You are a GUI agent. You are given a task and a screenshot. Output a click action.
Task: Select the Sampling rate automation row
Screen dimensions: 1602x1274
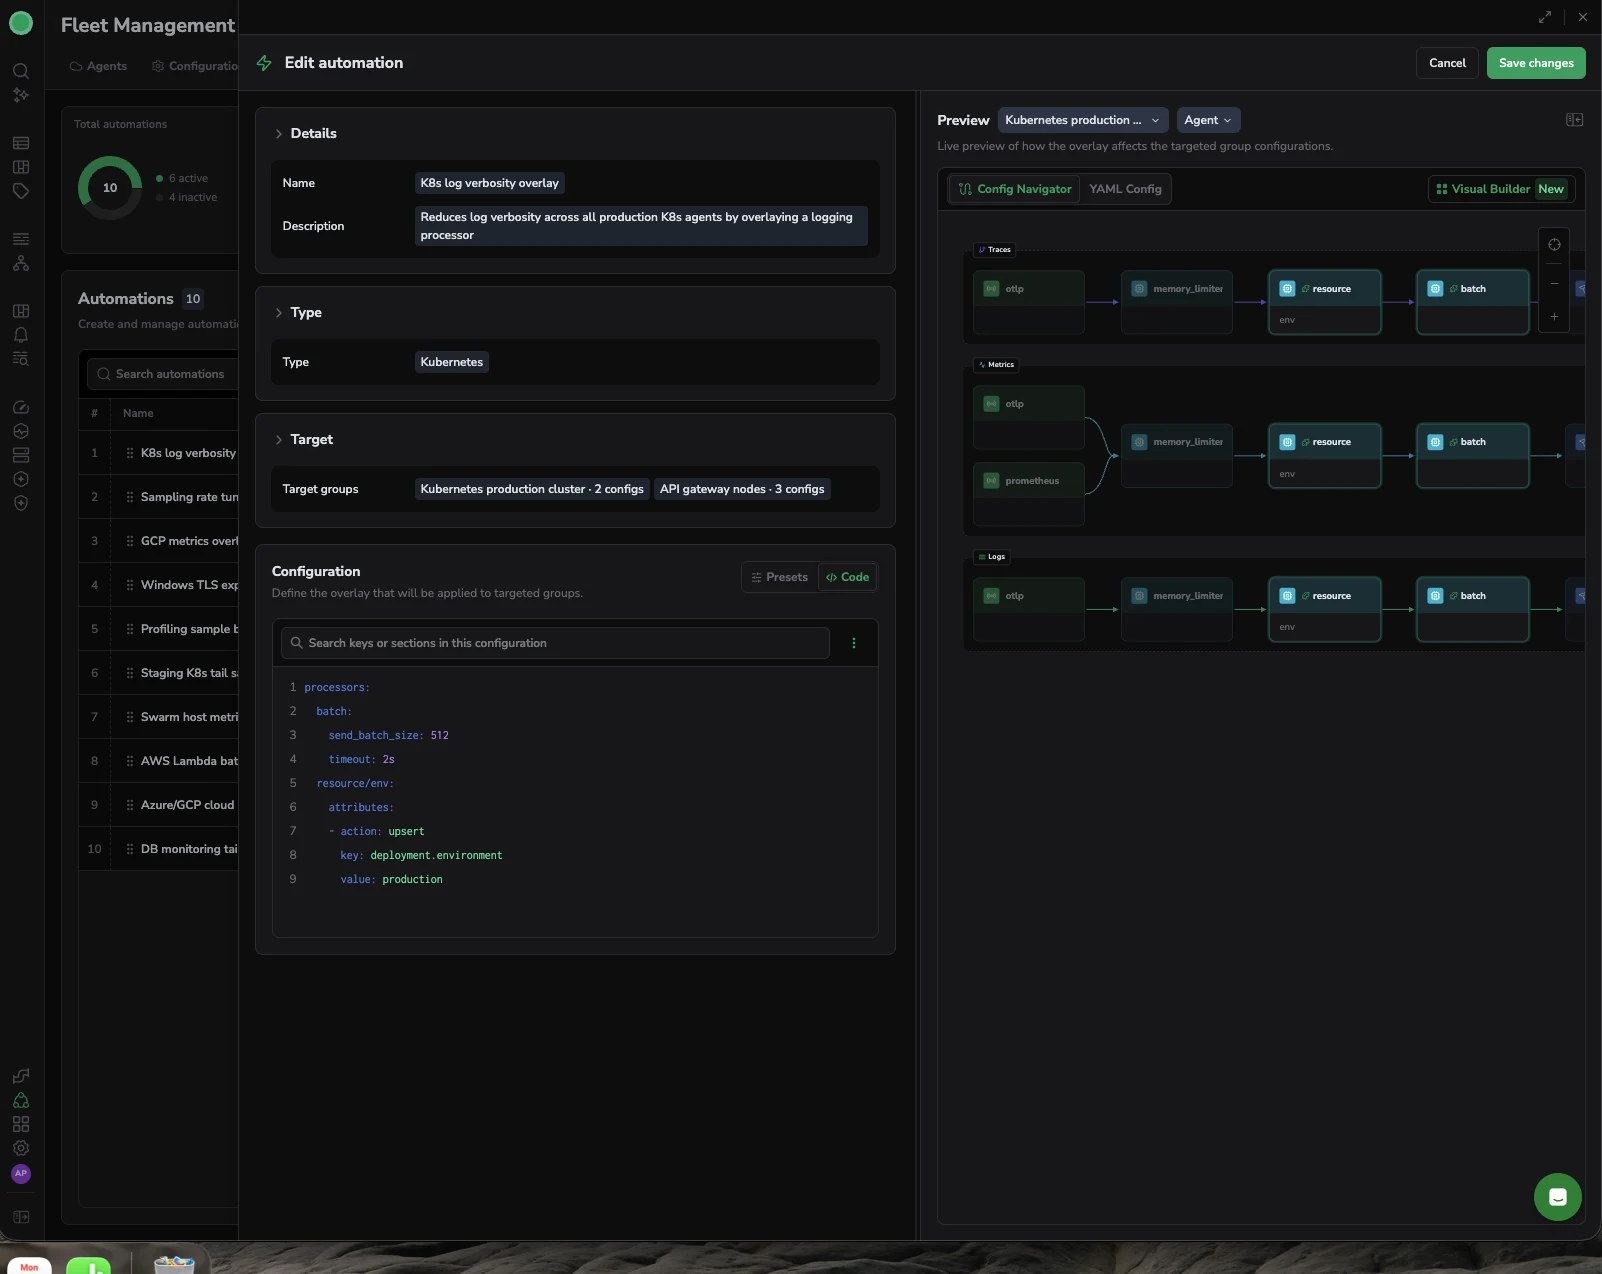pos(159,497)
